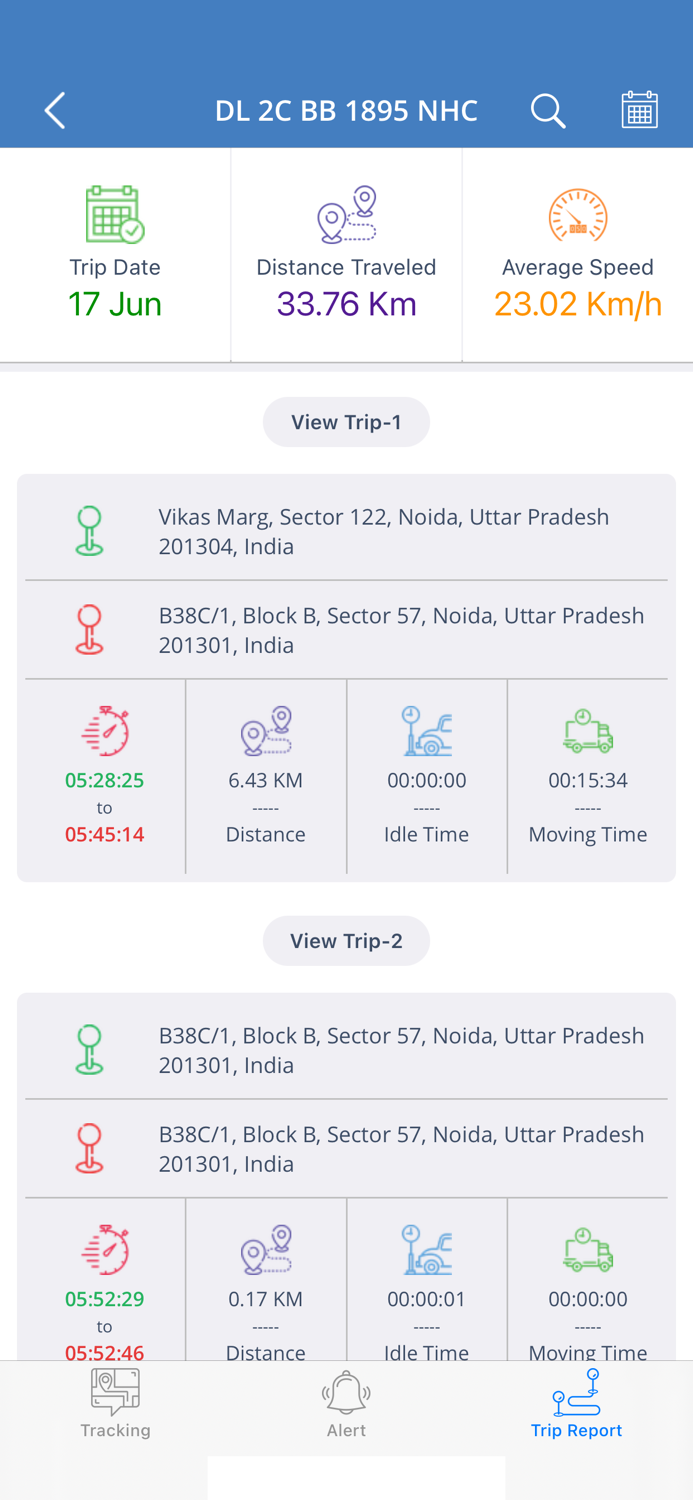Tap Trip-1 green start location pin
This screenshot has width=693, height=1500.
(90, 530)
